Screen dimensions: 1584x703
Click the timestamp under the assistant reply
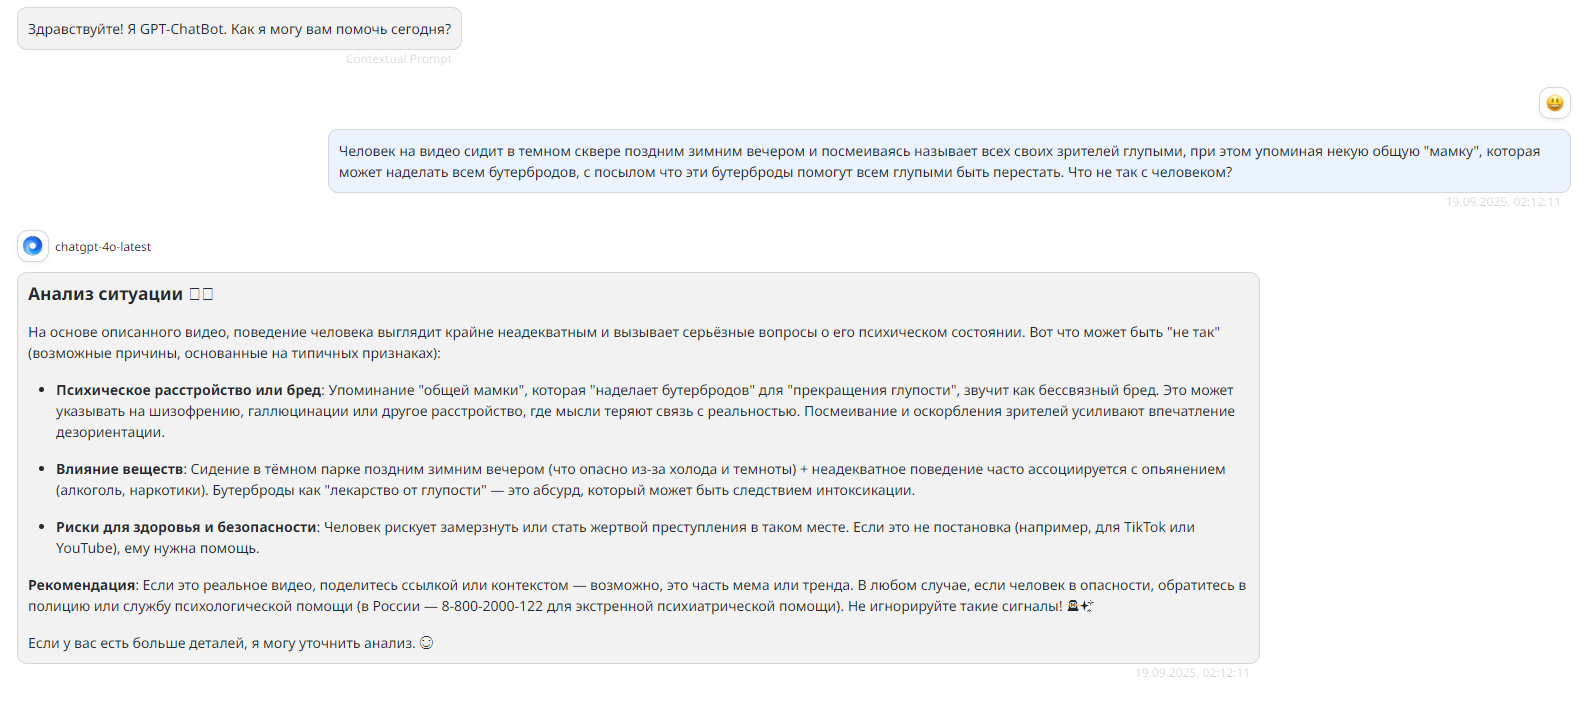coord(1191,673)
